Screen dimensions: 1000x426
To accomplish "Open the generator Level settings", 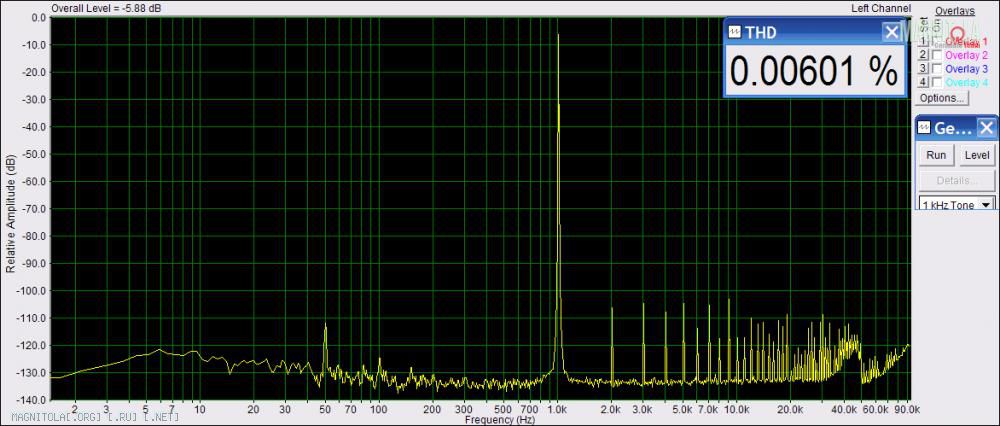I will [x=976, y=155].
